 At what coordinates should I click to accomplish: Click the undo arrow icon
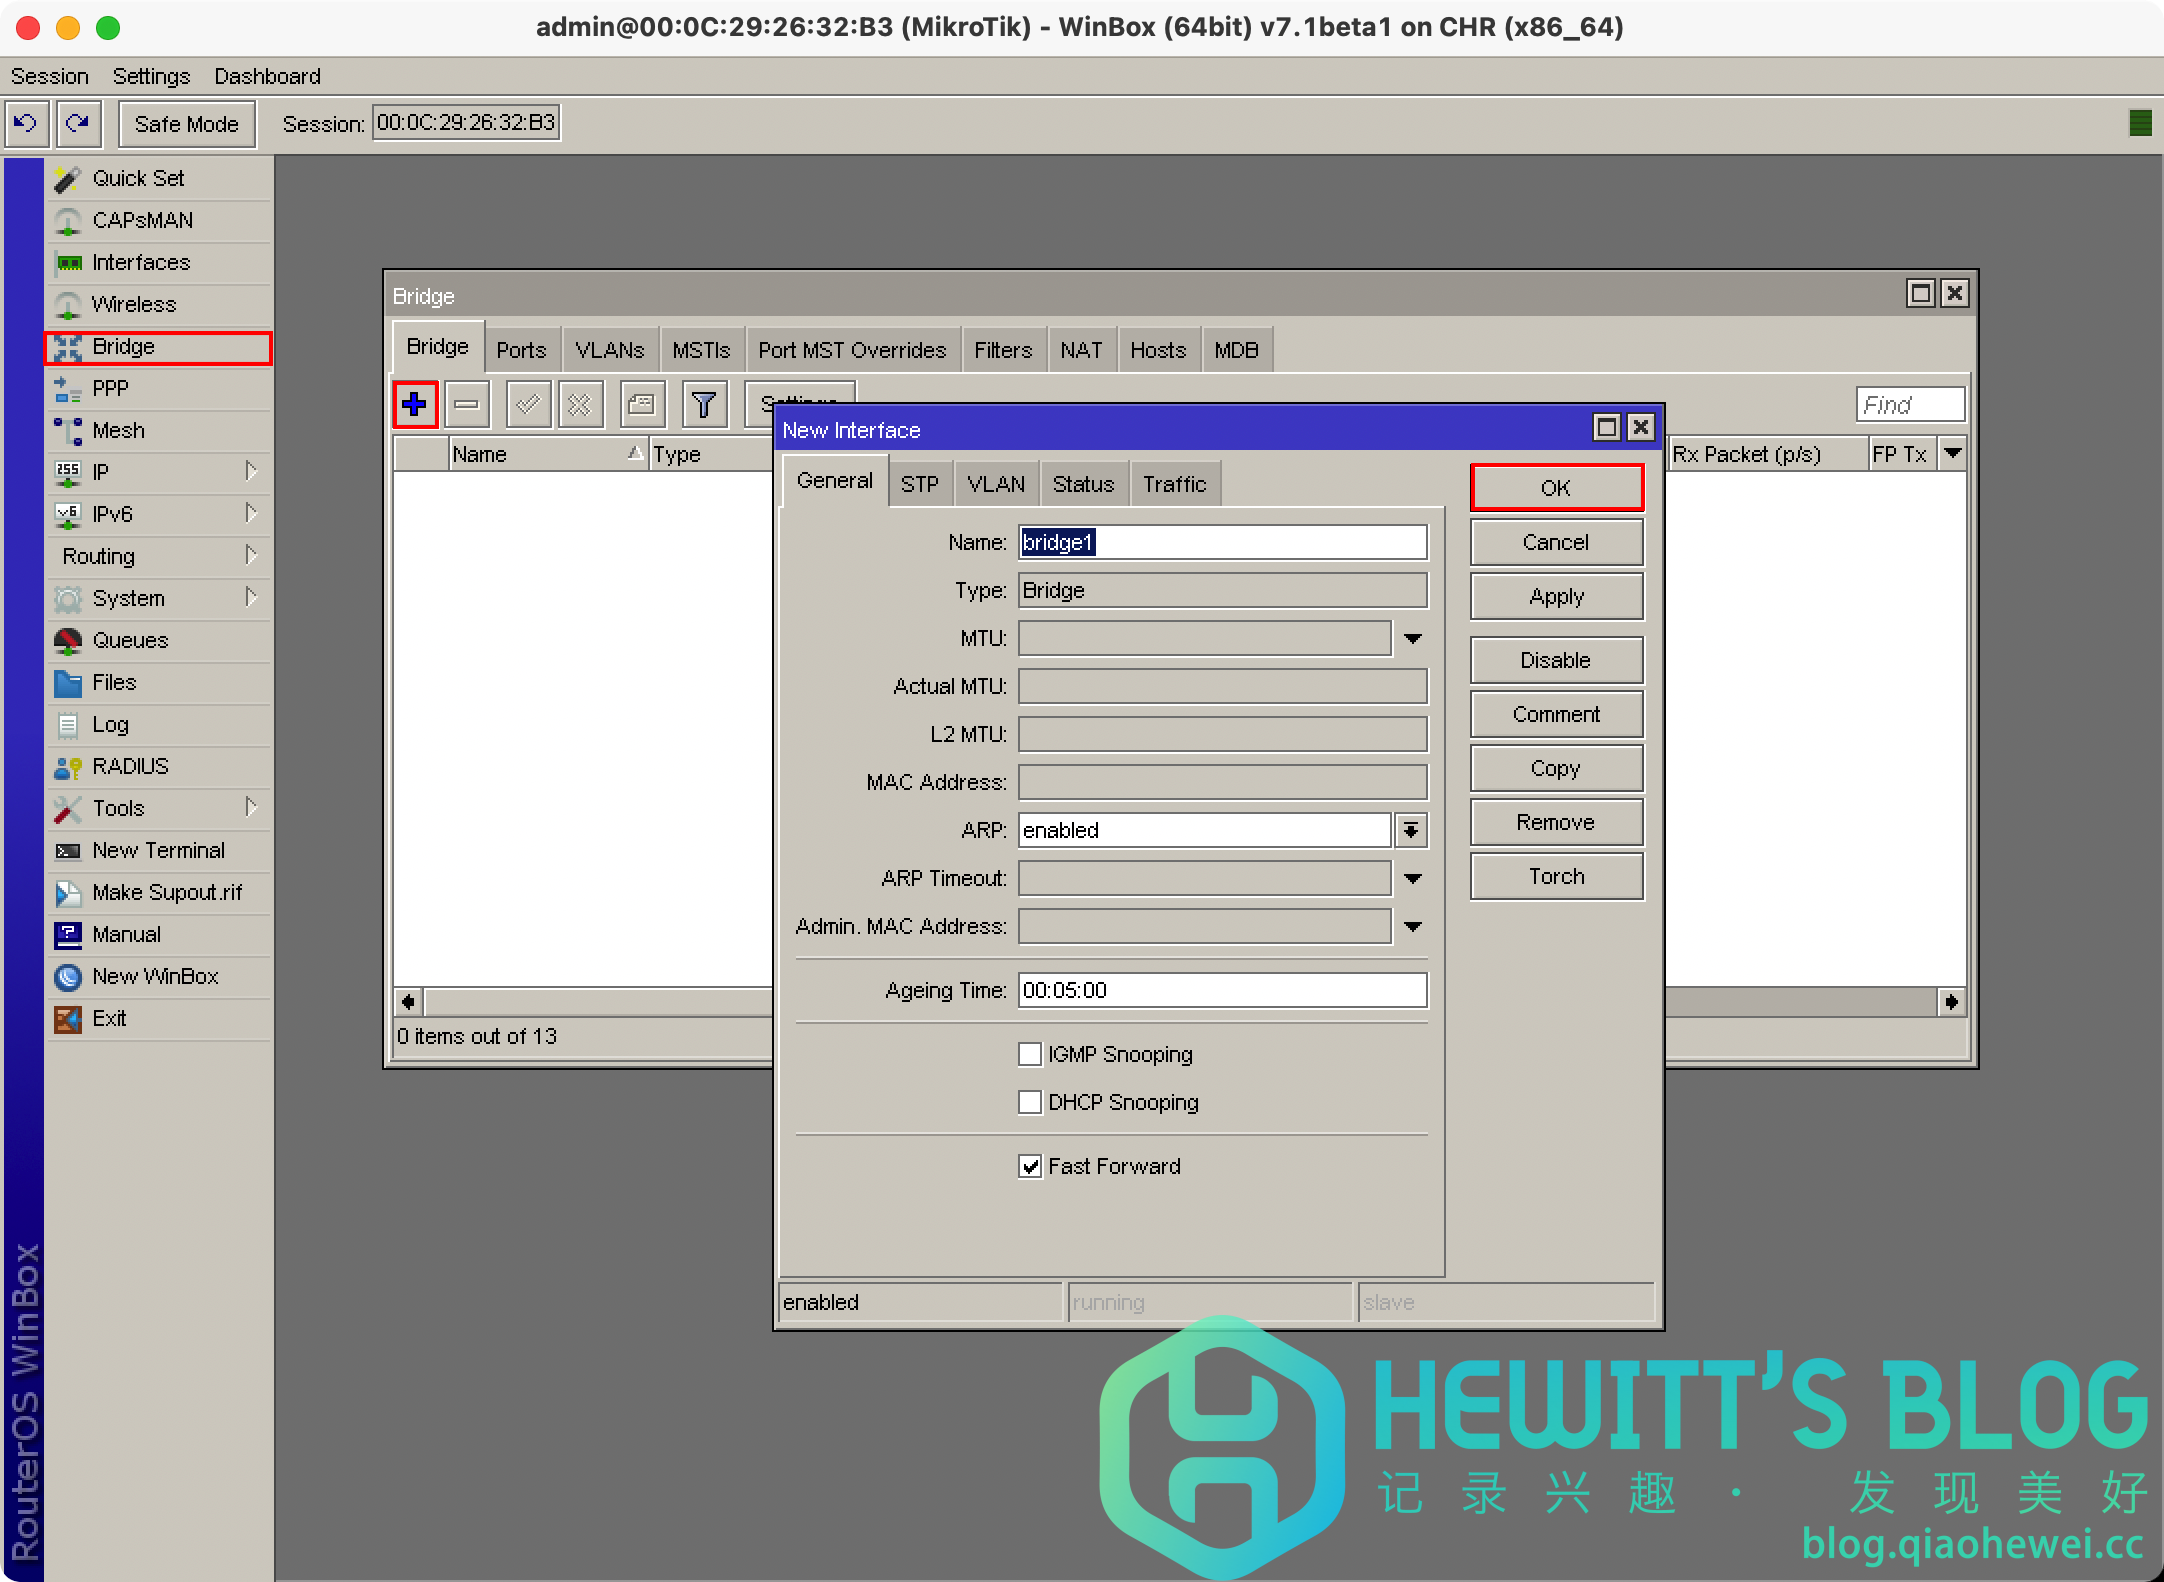tap(25, 123)
